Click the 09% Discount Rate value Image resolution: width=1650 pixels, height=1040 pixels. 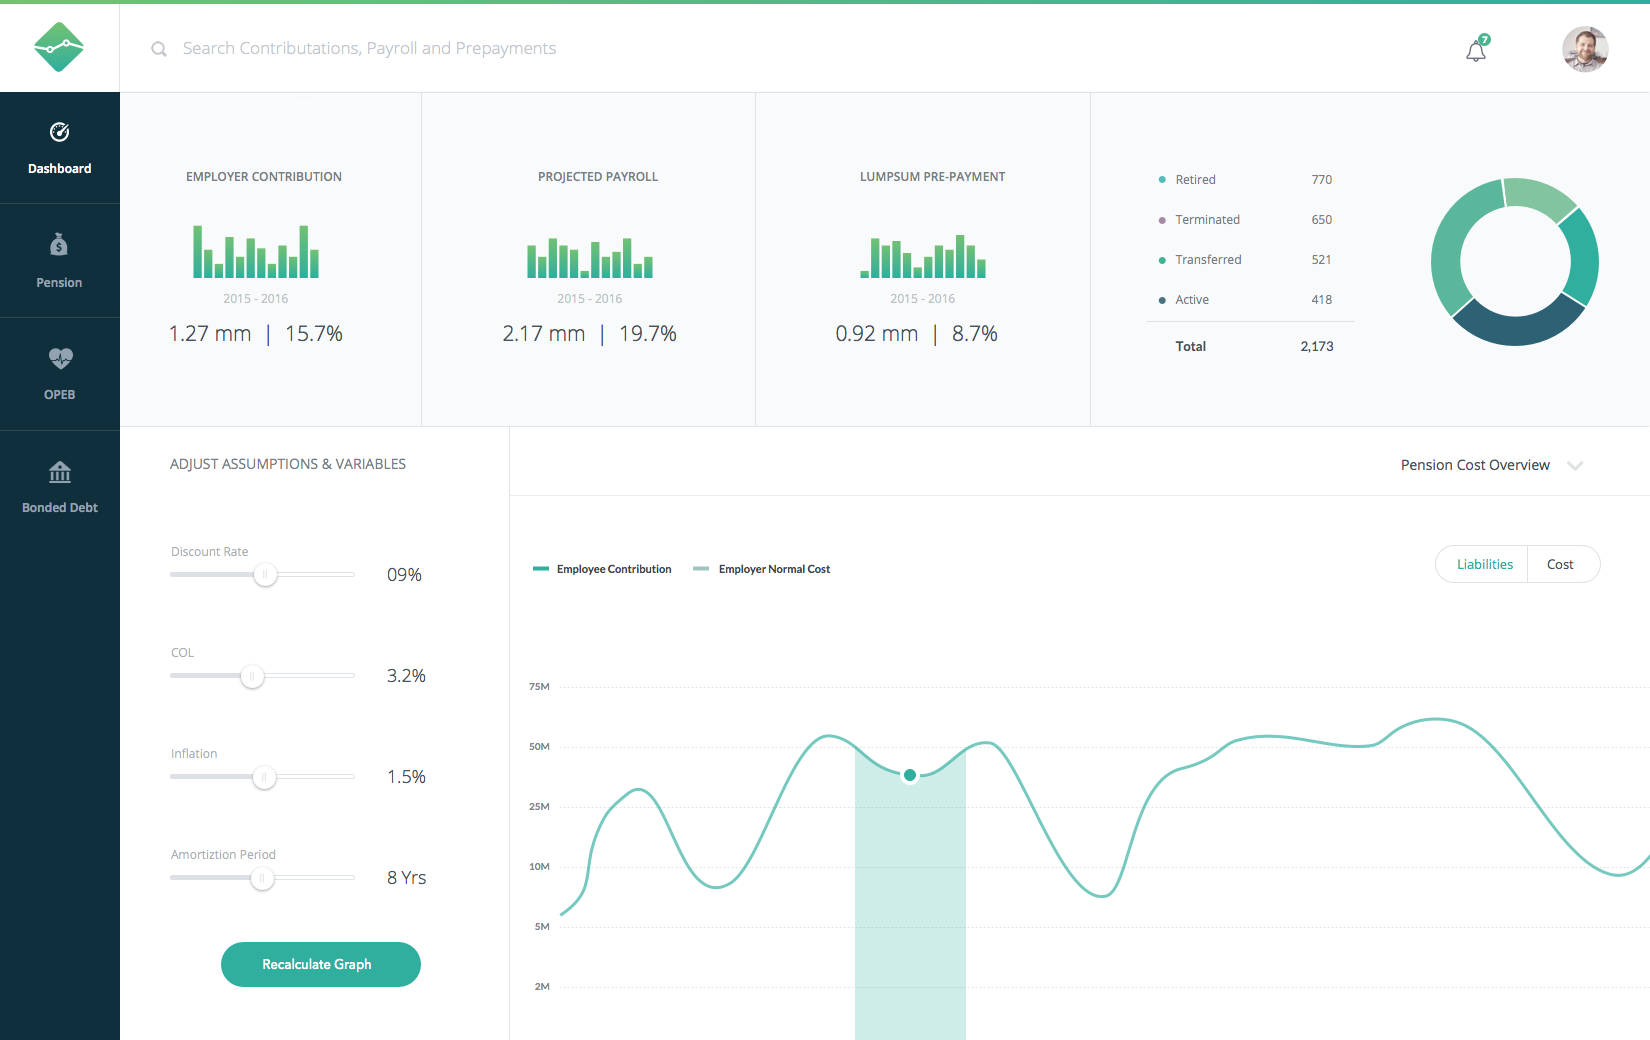pyautogui.click(x=404, y=575)
